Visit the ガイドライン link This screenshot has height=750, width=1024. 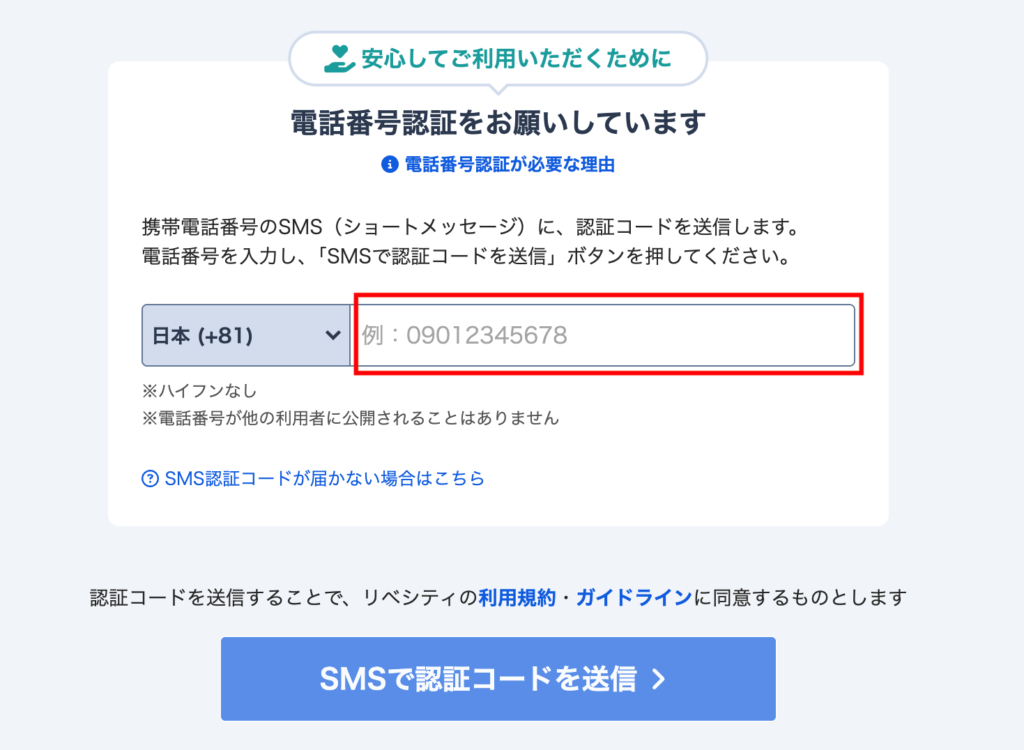point(633,598)
